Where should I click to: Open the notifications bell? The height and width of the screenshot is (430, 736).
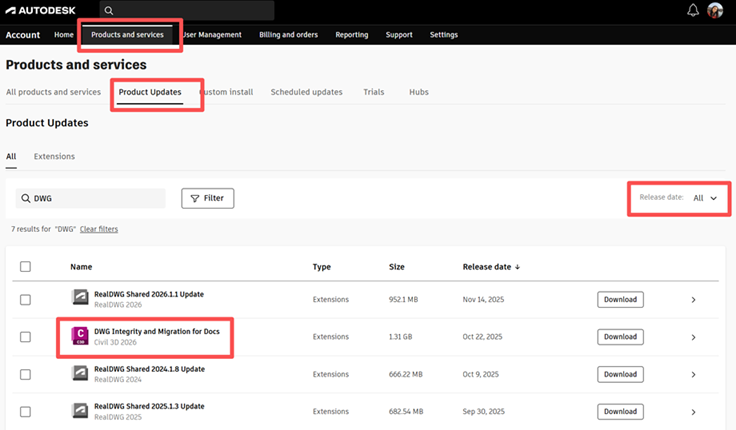point(693,10)
